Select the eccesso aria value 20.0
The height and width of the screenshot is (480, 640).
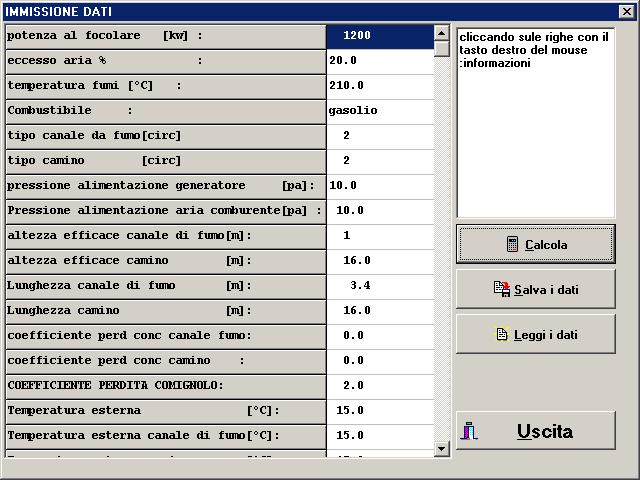[x=380, y=62]
